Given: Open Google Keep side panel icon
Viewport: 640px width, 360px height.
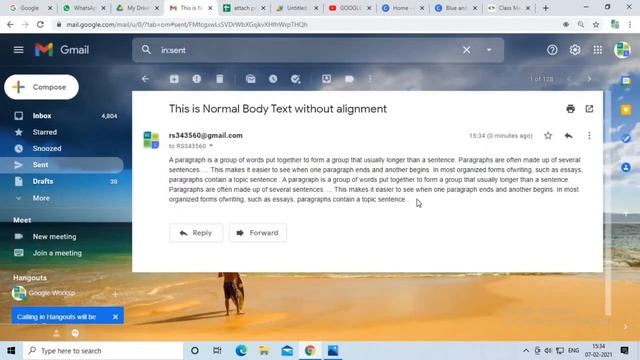Looking at the screenshot, I should coord(626,110).
